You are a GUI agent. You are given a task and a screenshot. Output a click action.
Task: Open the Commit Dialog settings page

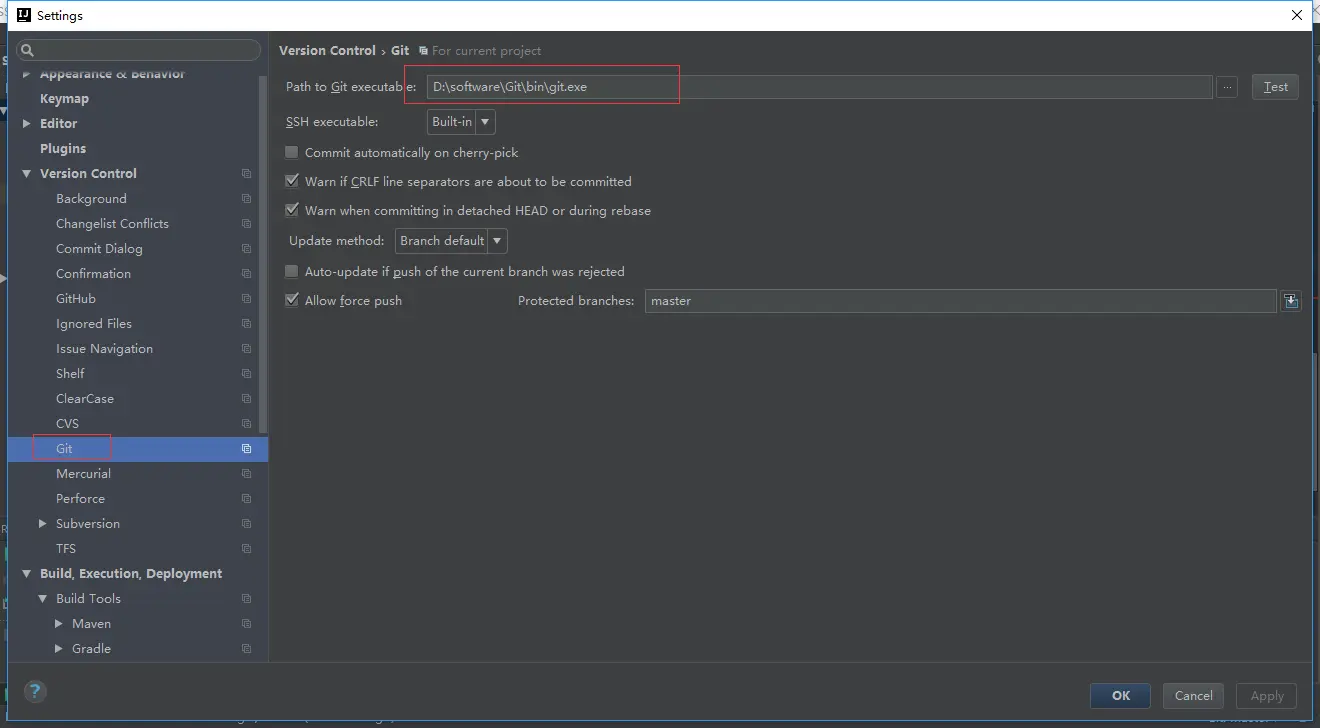click(99, 249)
